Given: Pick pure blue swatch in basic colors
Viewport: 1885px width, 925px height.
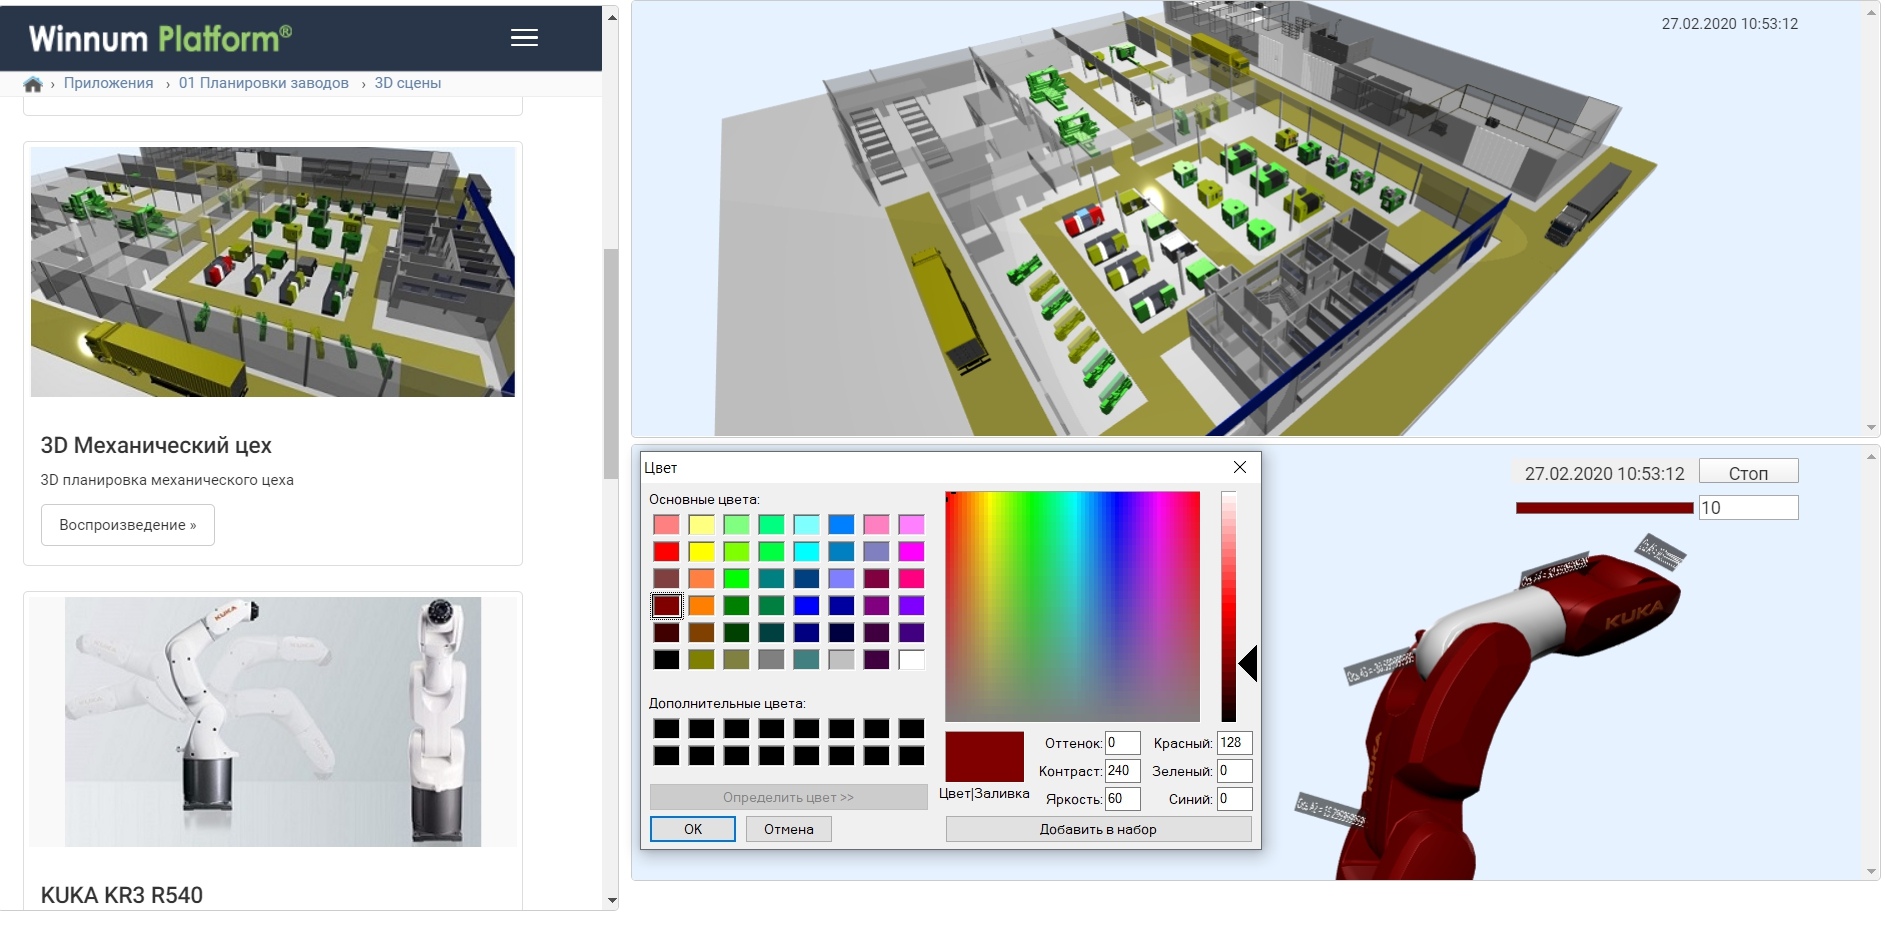Looking at the screenshot, I should coord(806,605).
